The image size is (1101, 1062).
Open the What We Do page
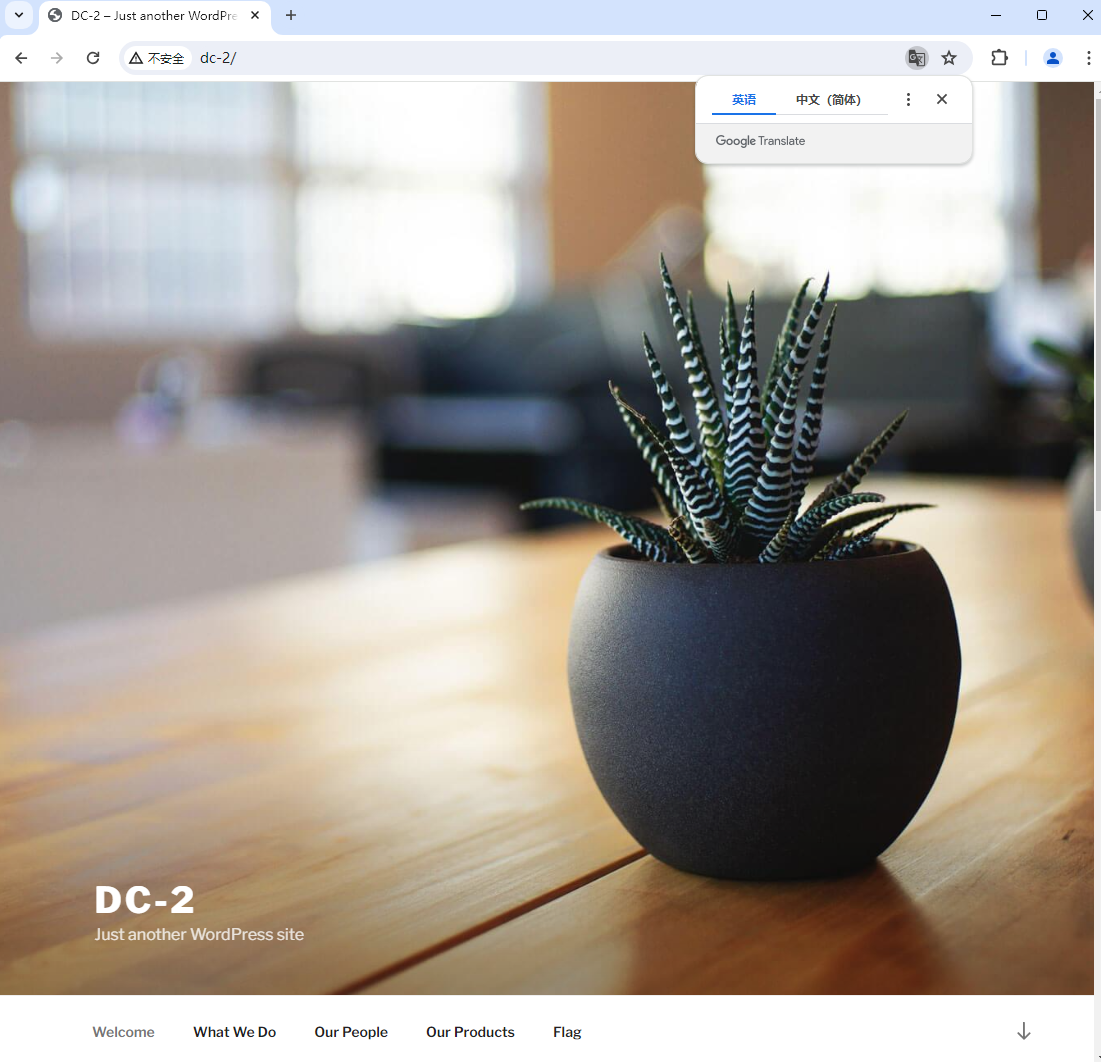coord(235,1032)
